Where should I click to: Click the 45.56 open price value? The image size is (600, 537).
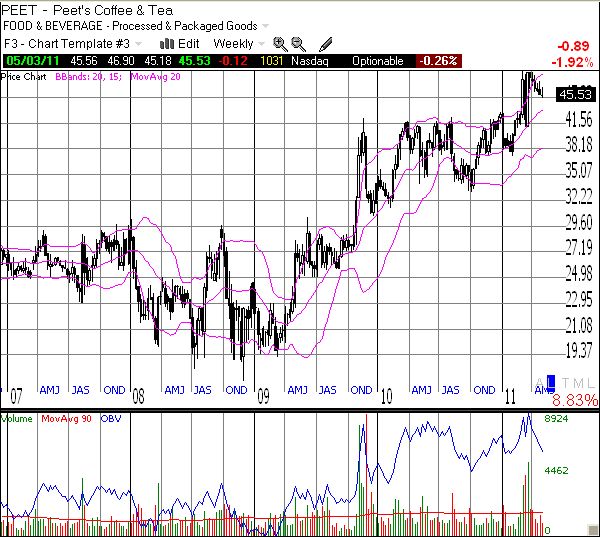coord(84,61)
